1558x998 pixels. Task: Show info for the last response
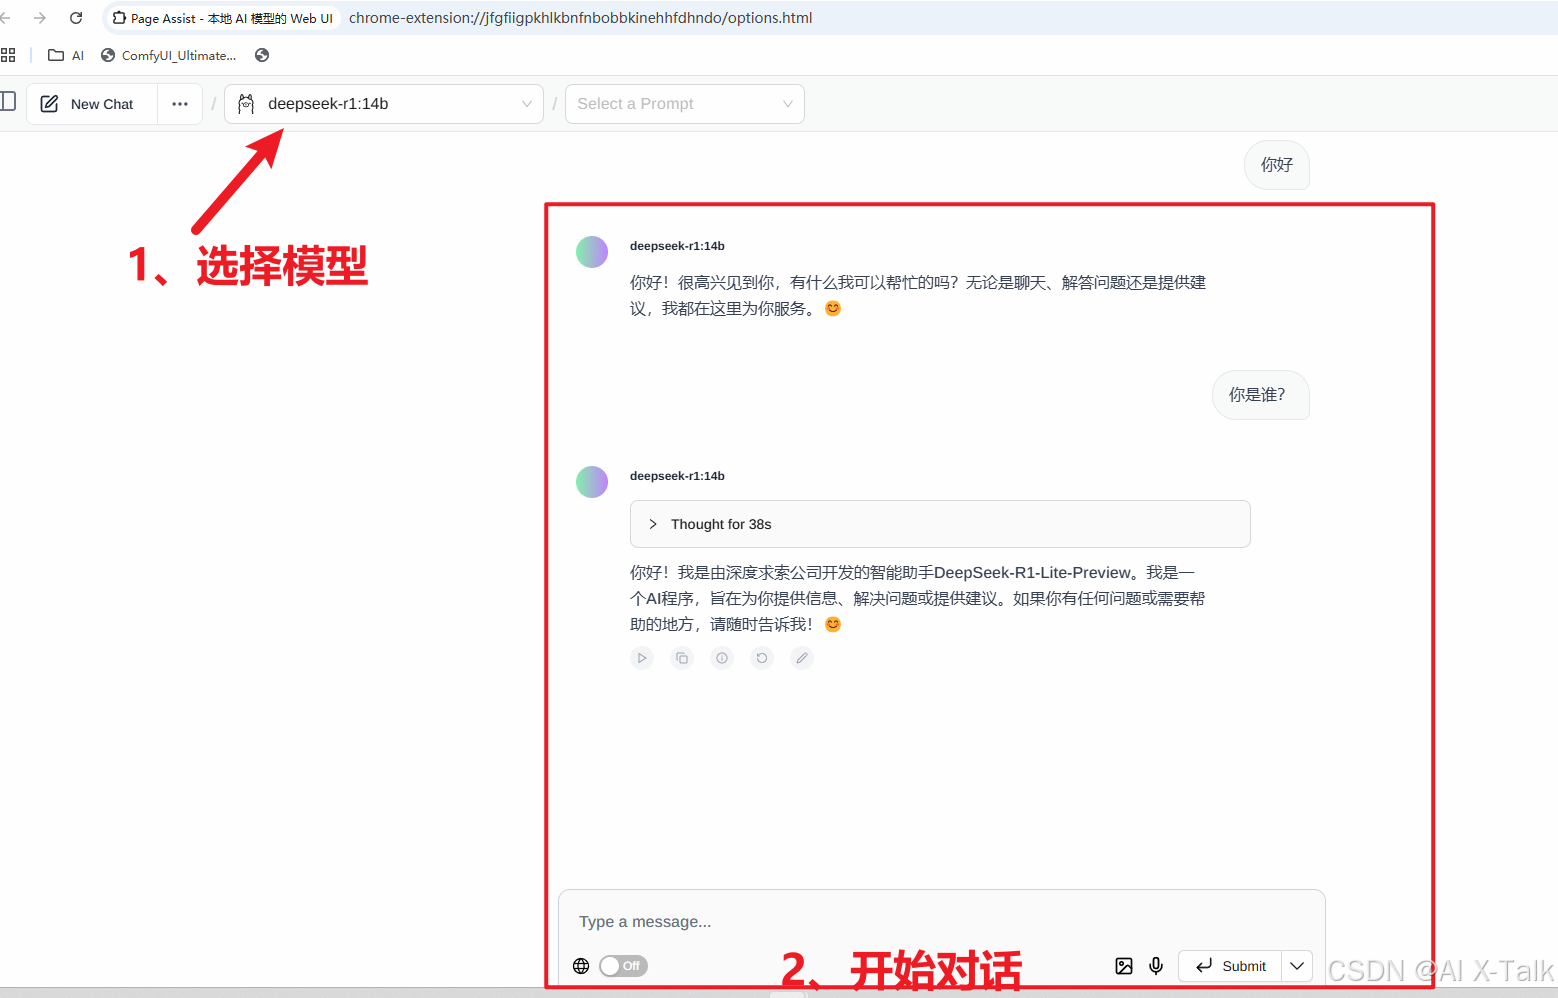(722, 658)
